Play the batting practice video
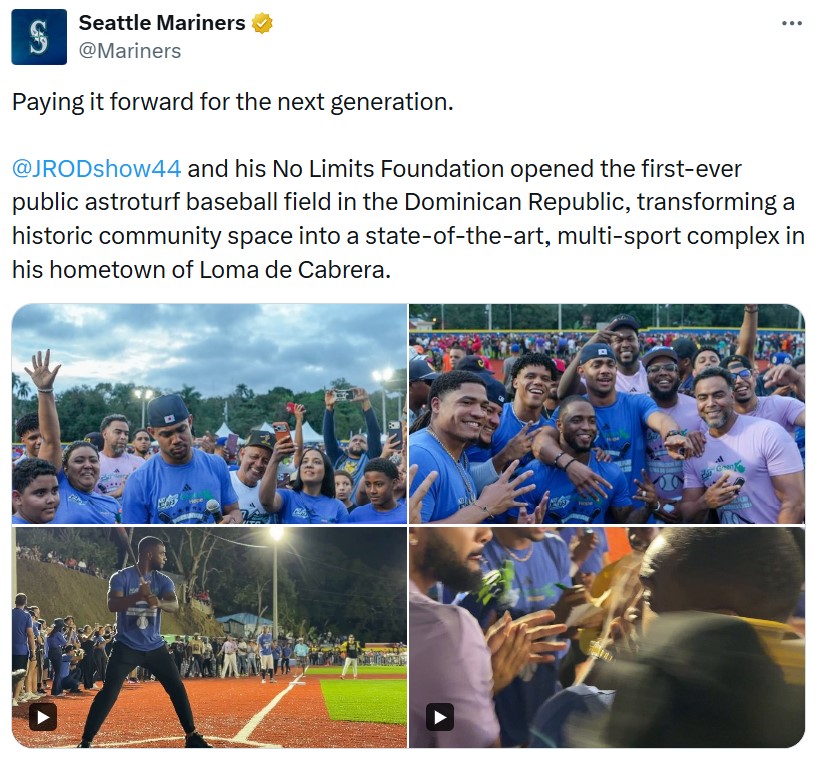The width and height of the screenshot is (820, 761). 43,717
